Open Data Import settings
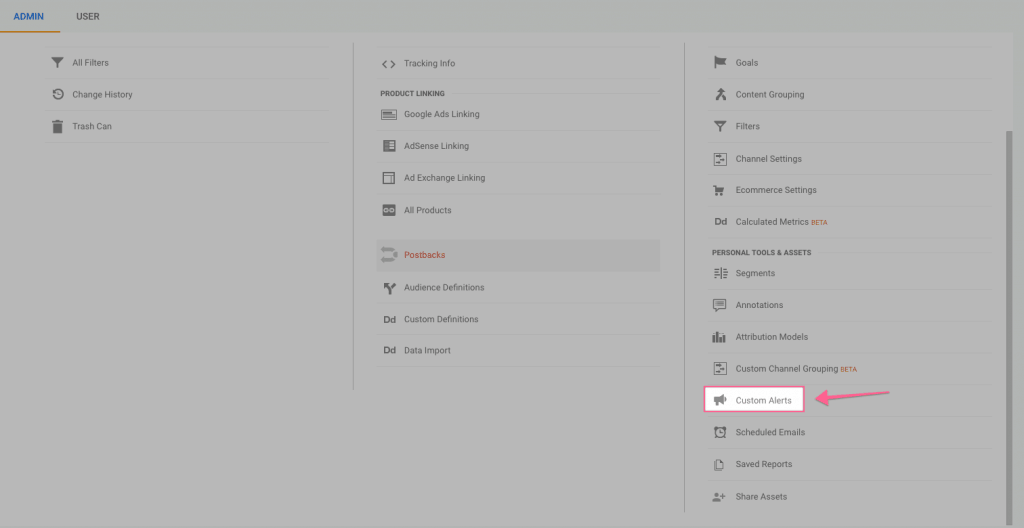1024x528 pixels. [x=427, y=351]
